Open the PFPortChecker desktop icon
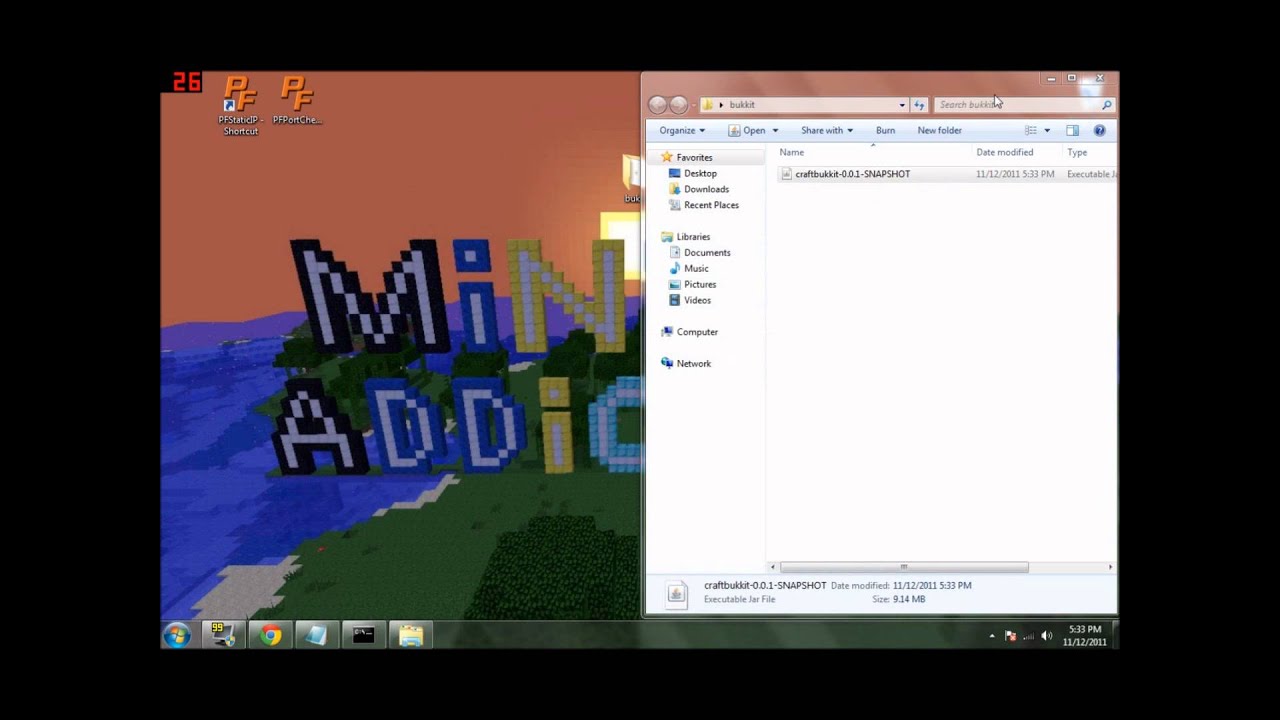 tap(297, 101)
